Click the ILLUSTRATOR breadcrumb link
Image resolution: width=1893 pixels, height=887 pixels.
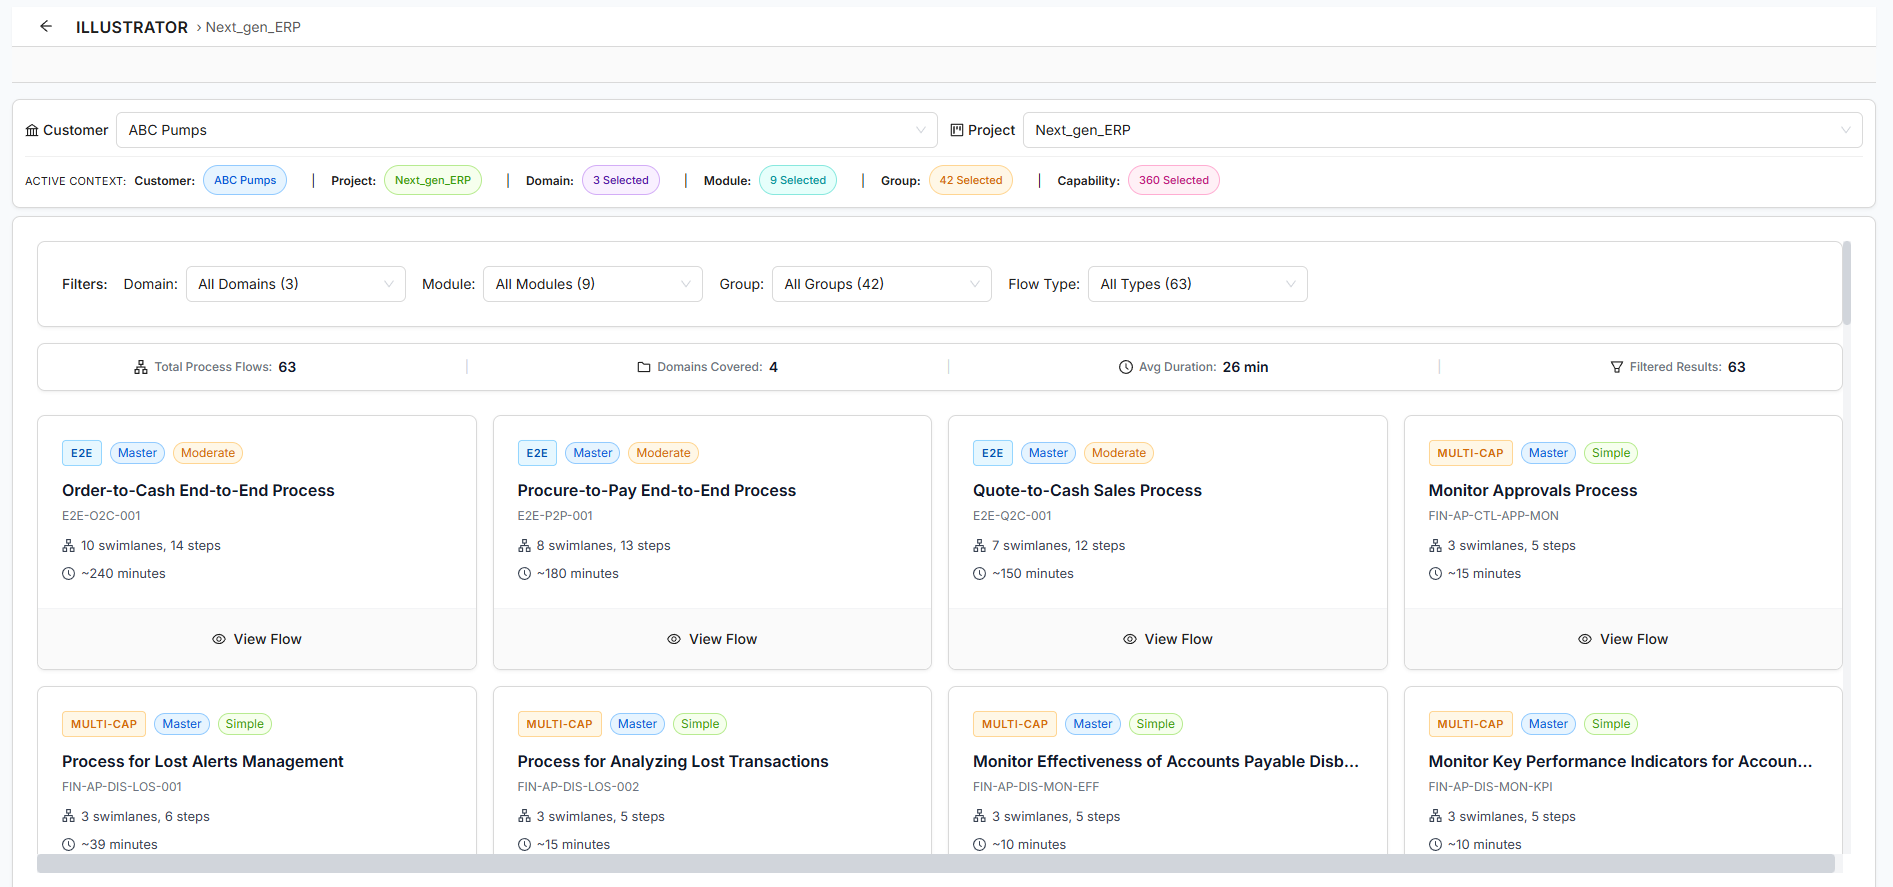click(x=132, y=27)
